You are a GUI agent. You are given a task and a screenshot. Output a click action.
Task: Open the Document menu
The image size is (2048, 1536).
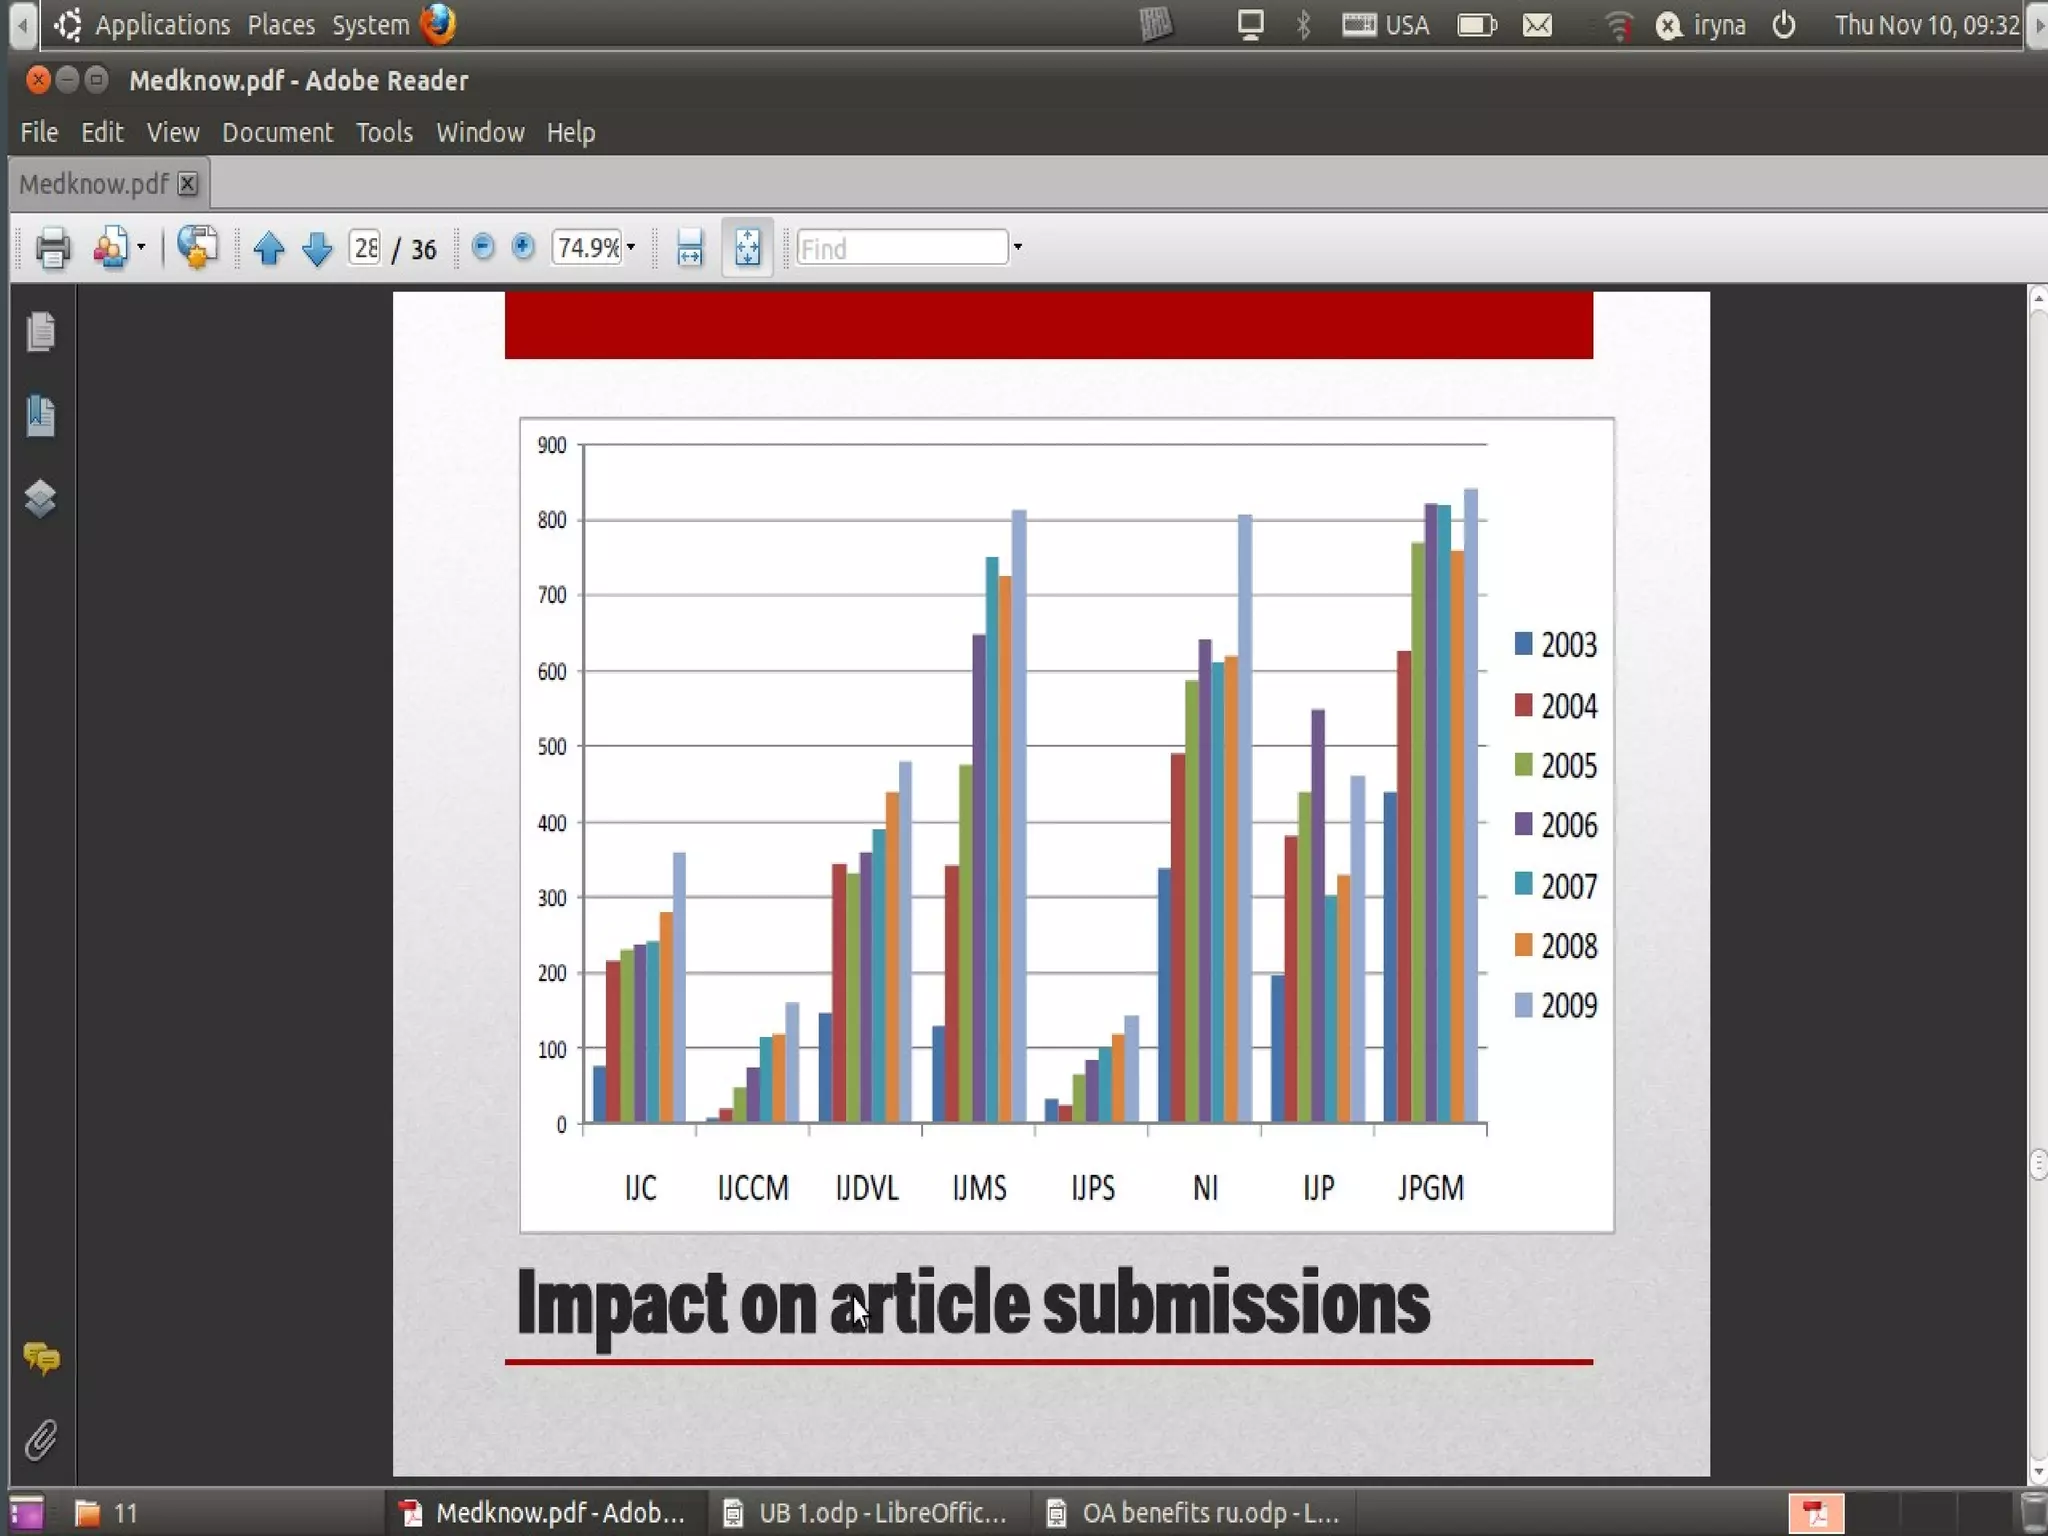click(x=277, y=133)
